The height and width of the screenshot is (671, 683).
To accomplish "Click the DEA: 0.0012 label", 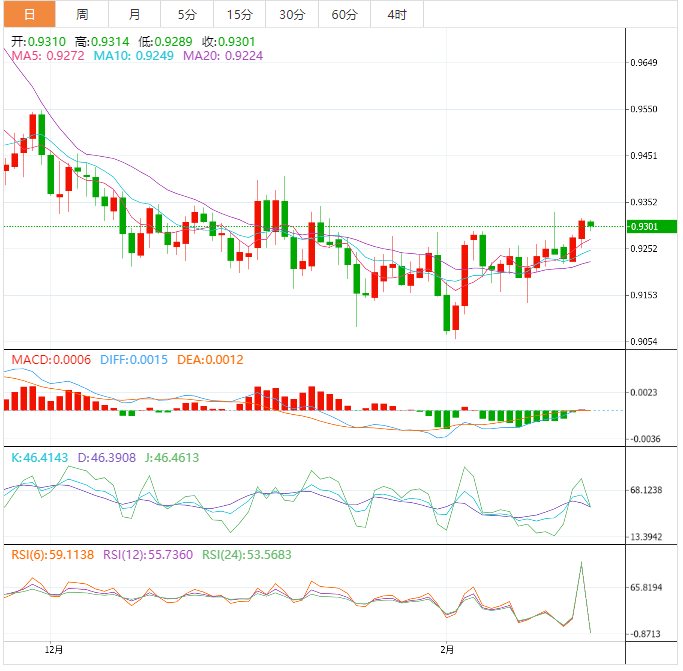I will [209, 360].
